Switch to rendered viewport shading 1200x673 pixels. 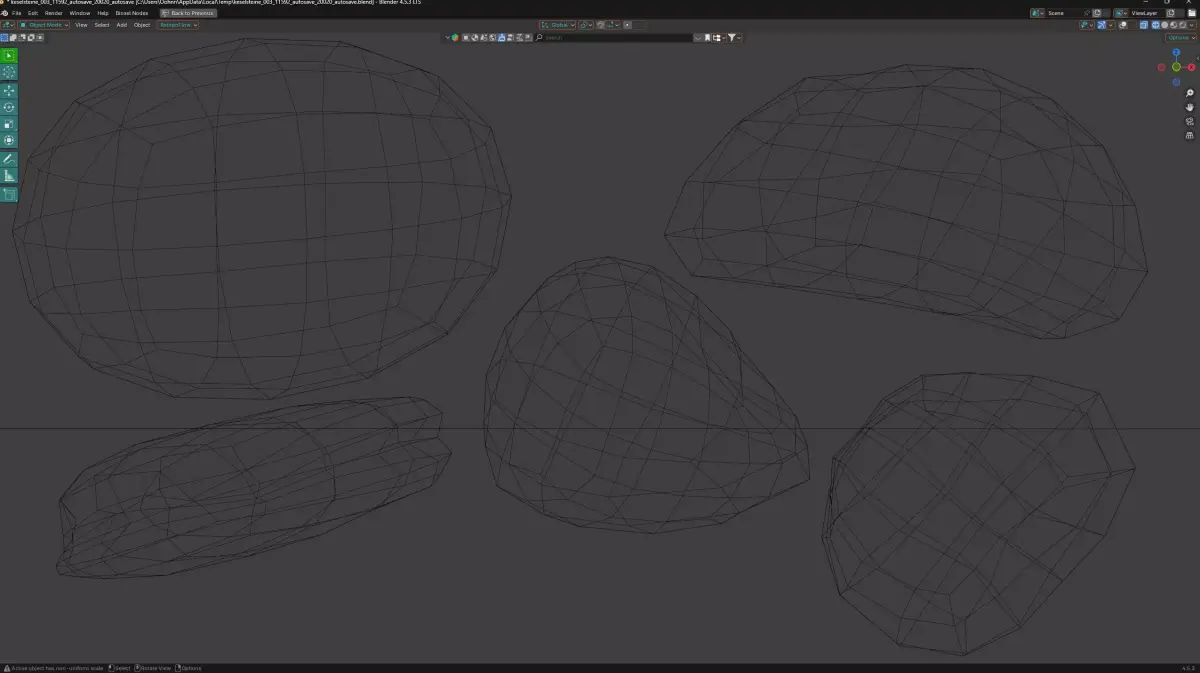click(1182, 25)
